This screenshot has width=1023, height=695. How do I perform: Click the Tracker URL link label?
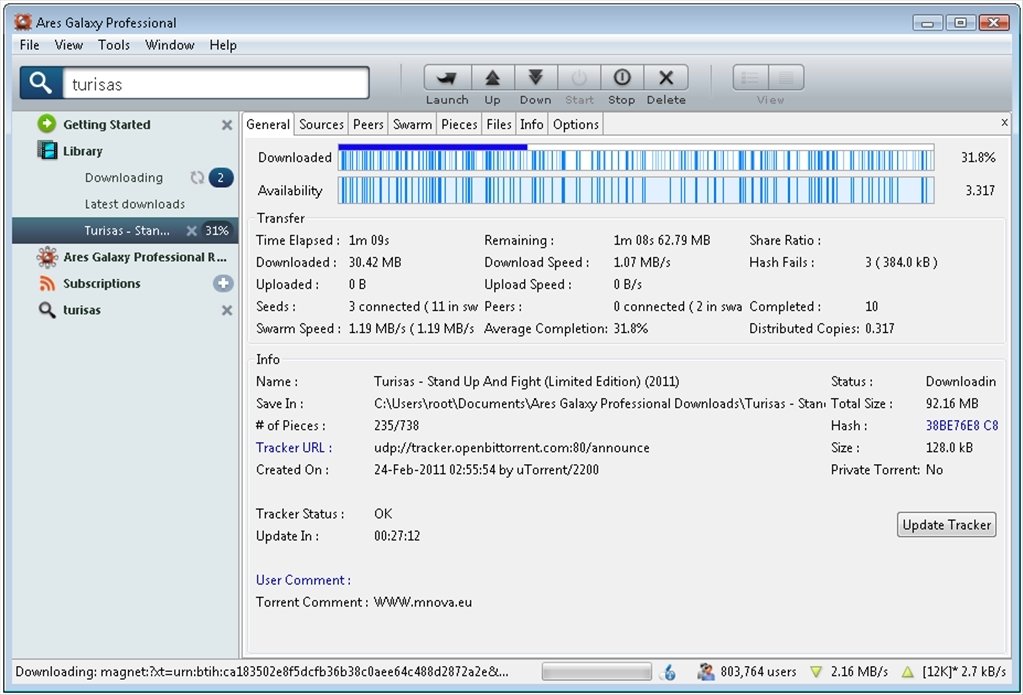[294, 448]
